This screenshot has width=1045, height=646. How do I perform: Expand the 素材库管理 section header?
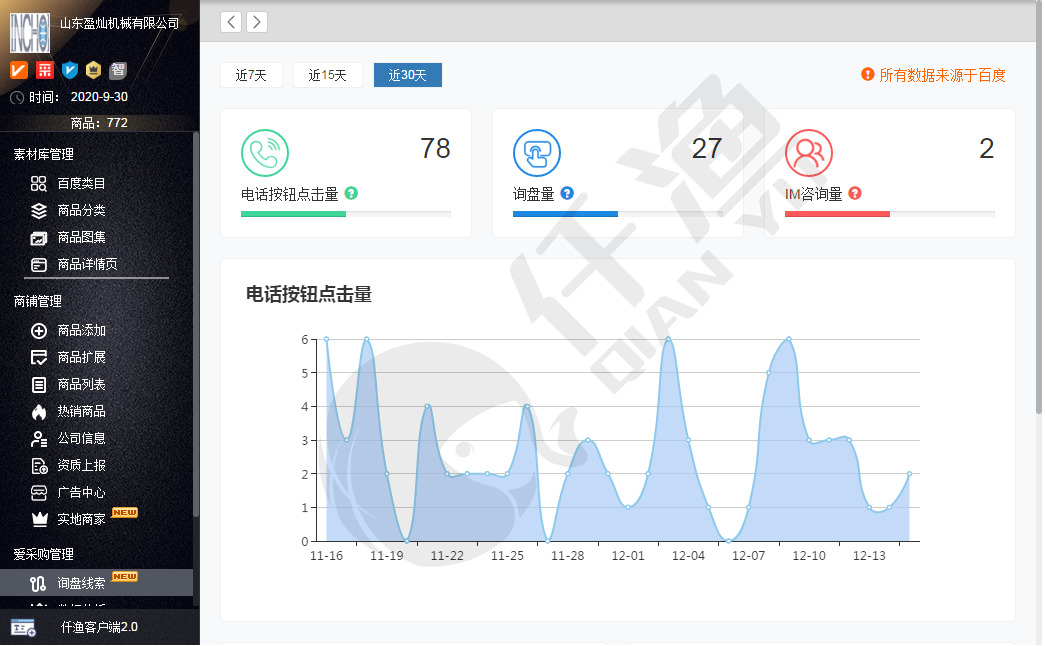tap(43, 155)
